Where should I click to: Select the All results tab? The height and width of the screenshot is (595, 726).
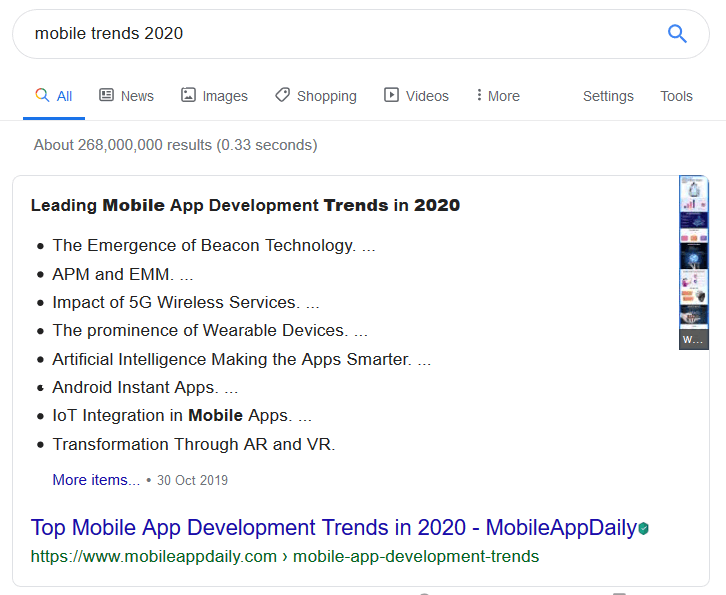(54, 96)
